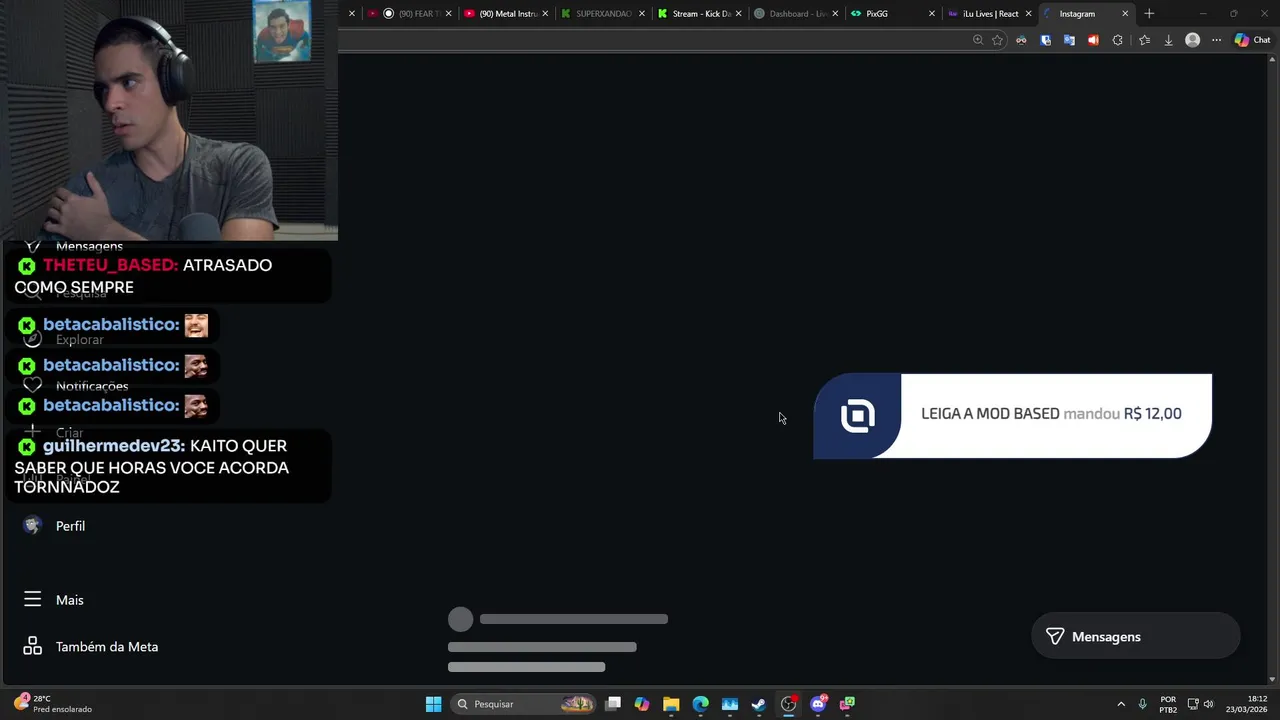Open Microsoft Edge from the taskbar
The image size is (1280, 720).
coord(700,704)
